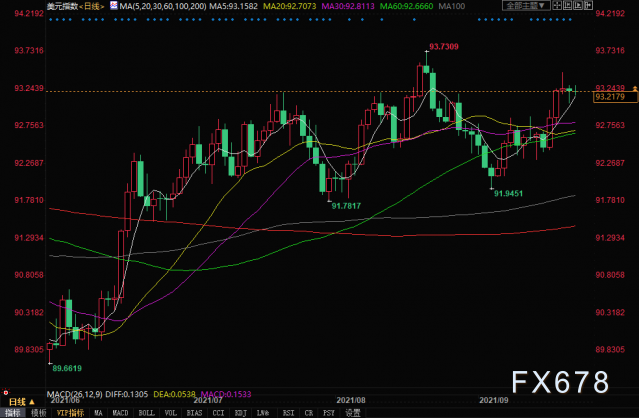Screen dimensions: 640x418
Task: Open the 全部主题 theme dropdown
Action: point(525,5)
